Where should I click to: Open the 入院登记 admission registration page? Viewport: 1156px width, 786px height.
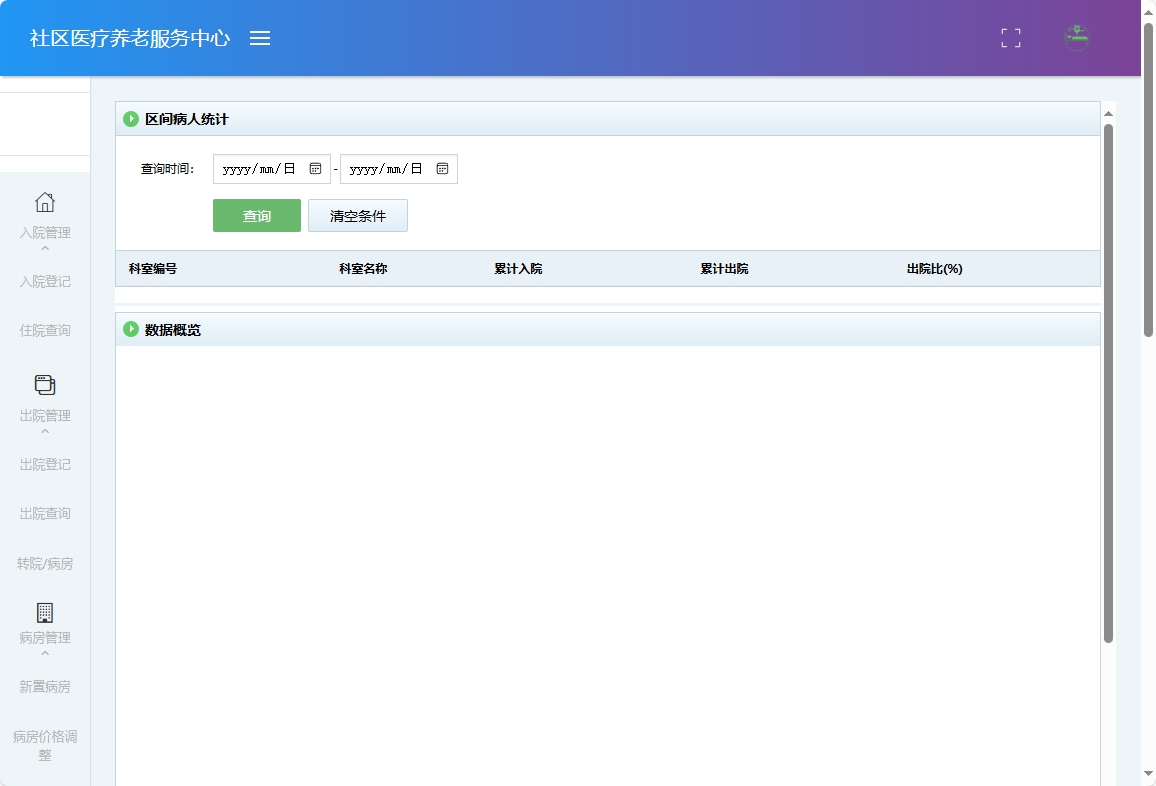tap(45, 281)
